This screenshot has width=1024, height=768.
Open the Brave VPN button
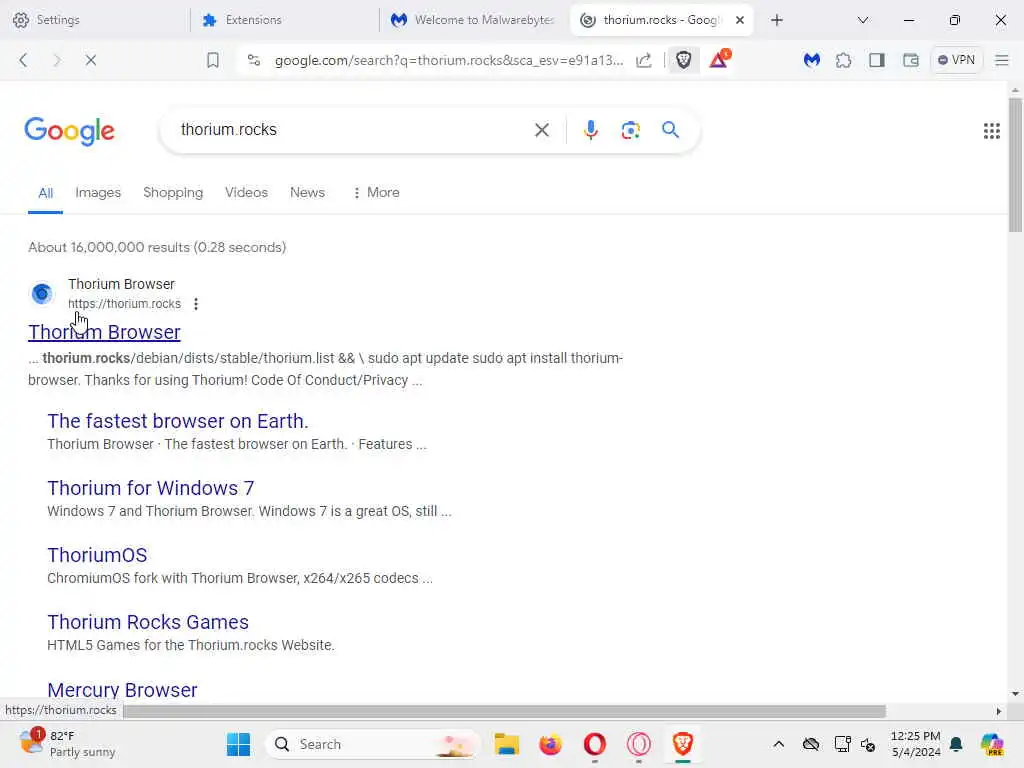tap(956, 60)
